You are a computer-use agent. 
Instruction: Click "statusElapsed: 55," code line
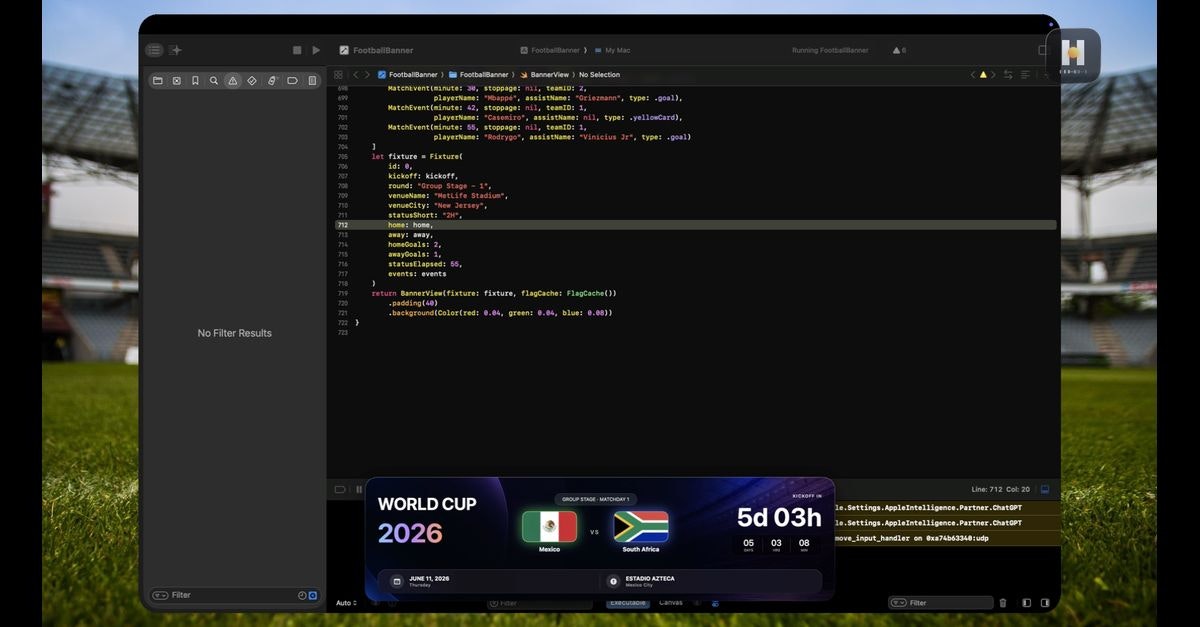tap(425, 264)
